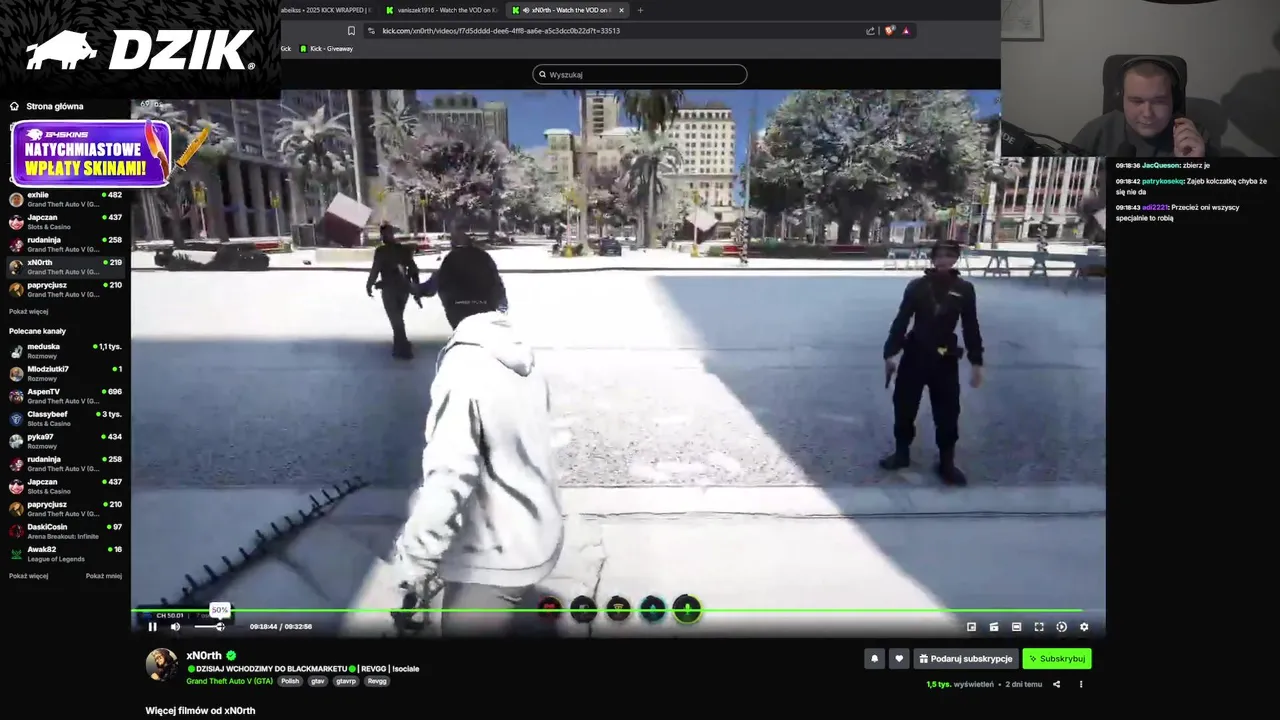Click patrykoseko username in chat
Viewport: 1280px width, 720px height.
pos(1163,182)
